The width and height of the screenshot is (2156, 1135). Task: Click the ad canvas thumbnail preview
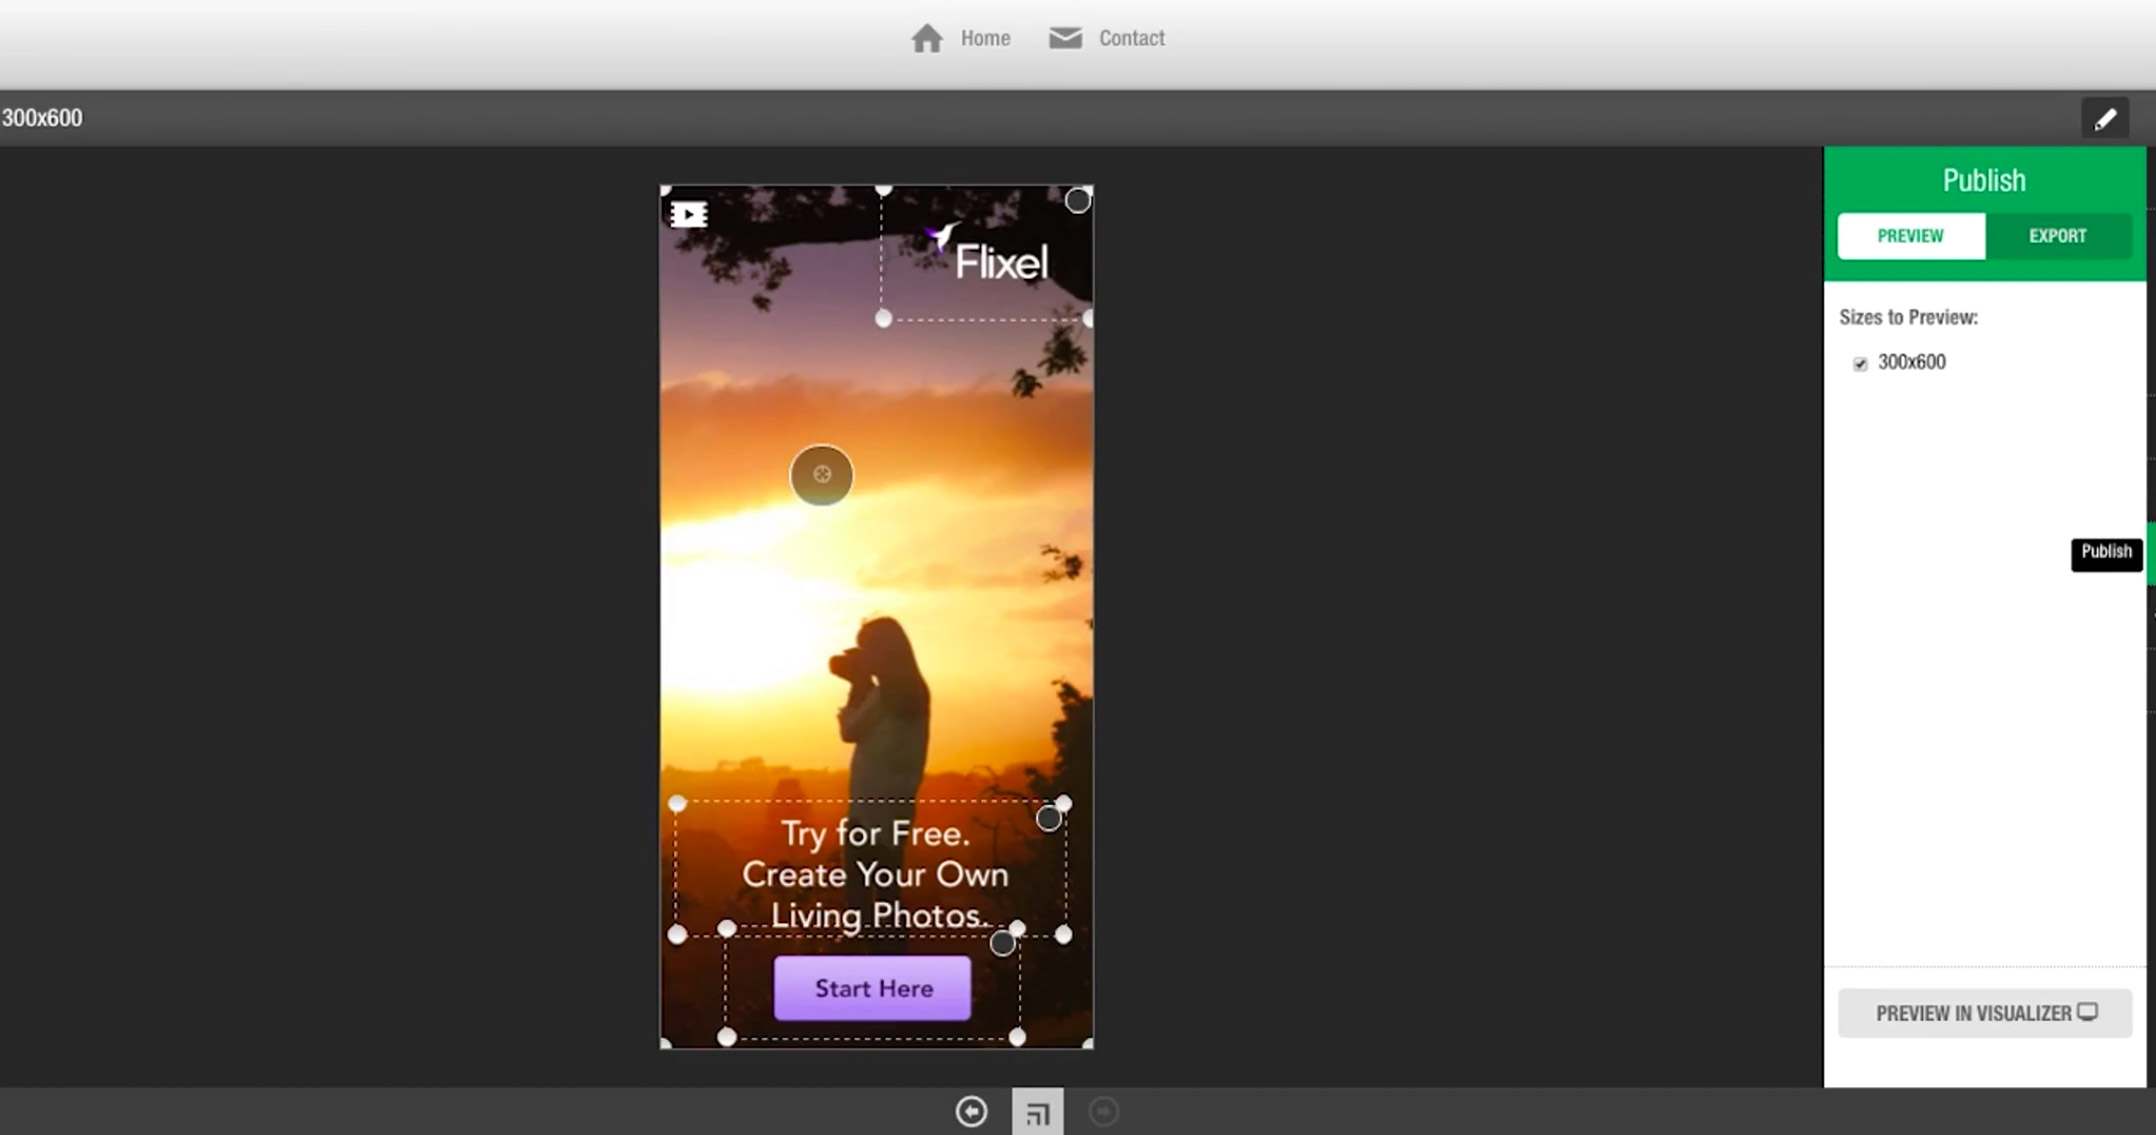pyautogui.click(x=1038, y=1112)
